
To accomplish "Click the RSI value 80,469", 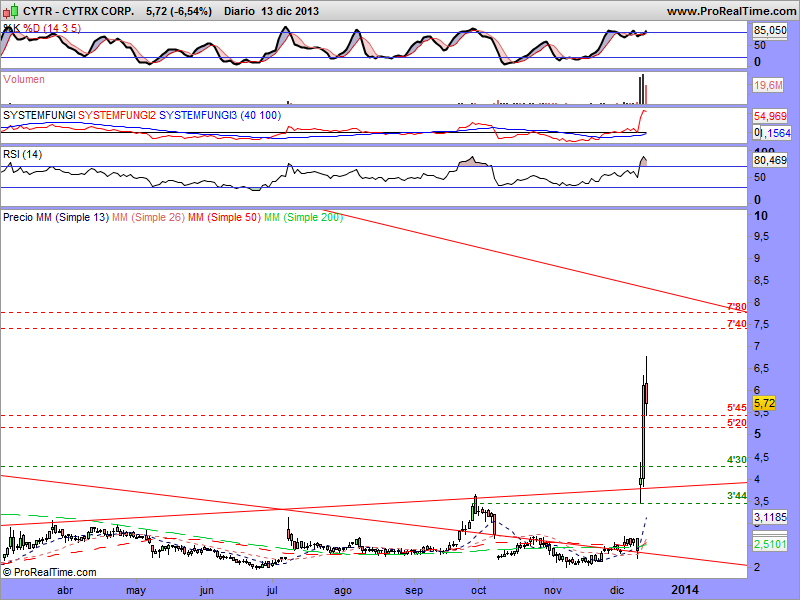I will coord(770,160).
